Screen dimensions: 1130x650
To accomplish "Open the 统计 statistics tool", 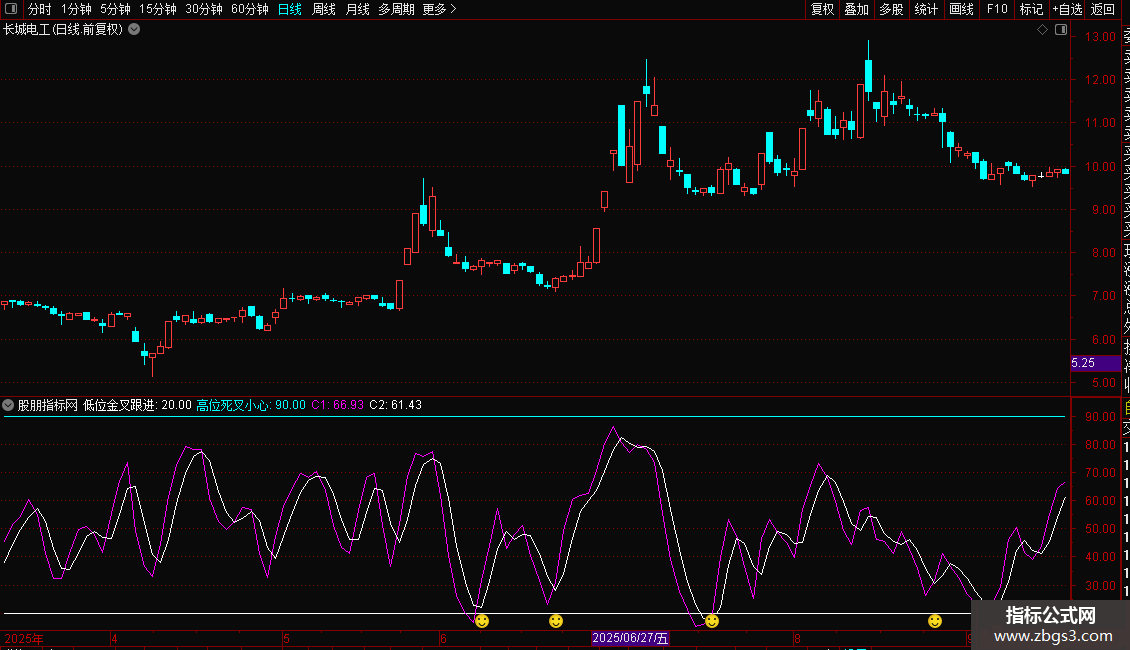I will [926, 9].
